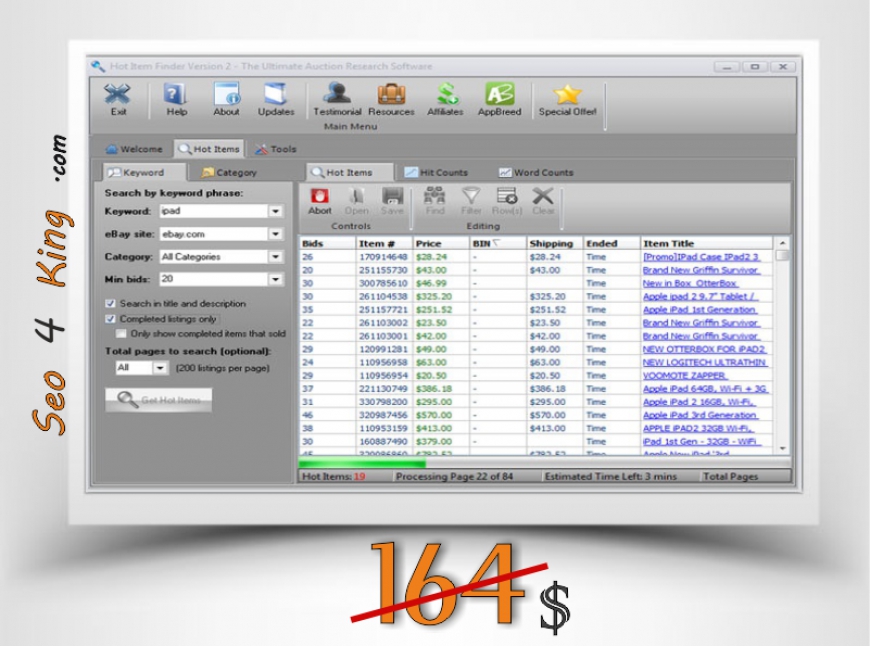Screen dimensions: 870x646
Task: Switch to the Welcome tab
Action: click(134, 149)
